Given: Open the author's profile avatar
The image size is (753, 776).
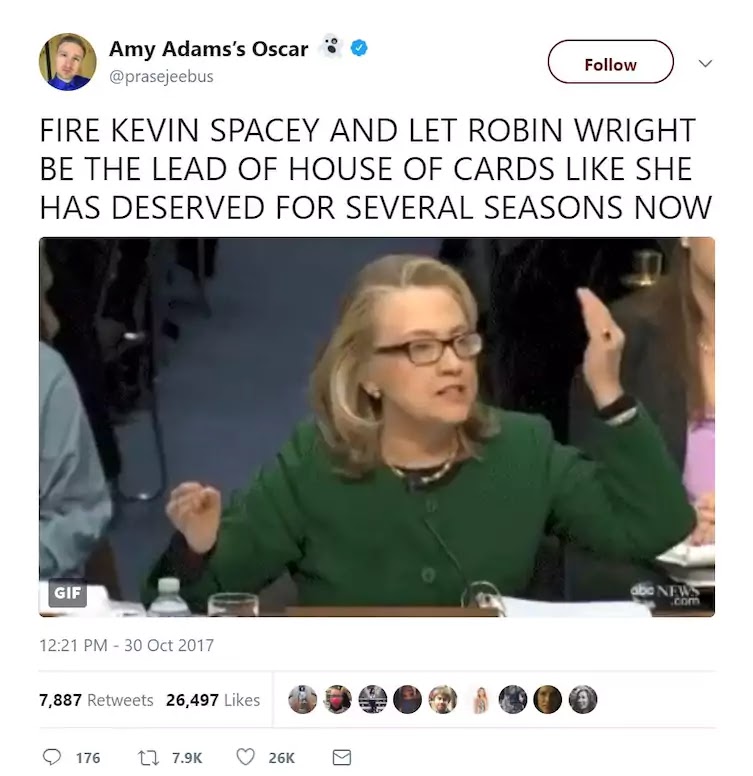Looking at the screenshot, I should click(x=67, y=61).
